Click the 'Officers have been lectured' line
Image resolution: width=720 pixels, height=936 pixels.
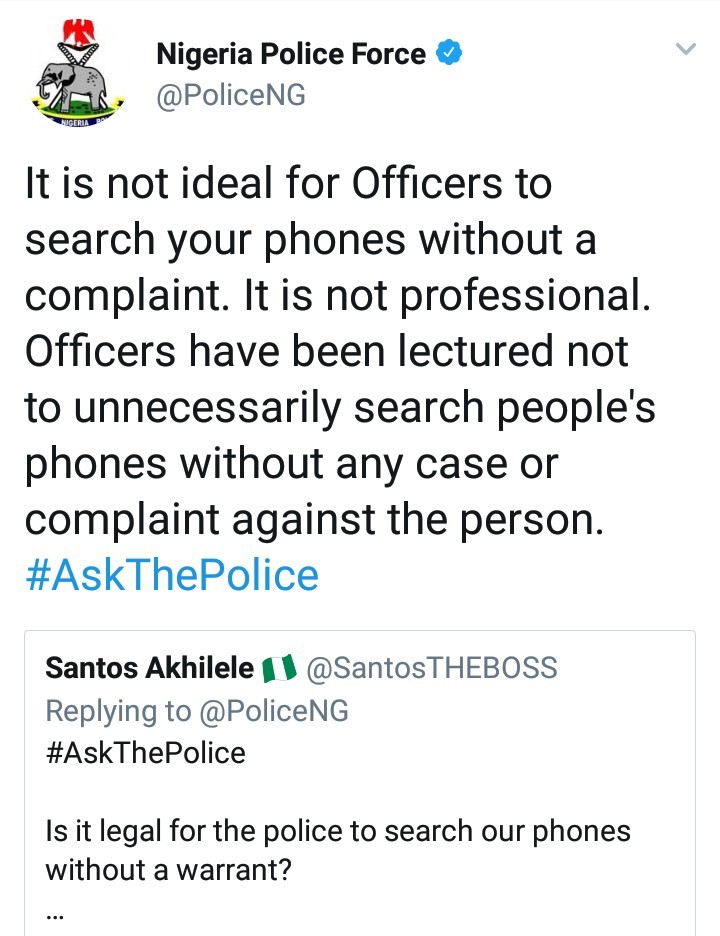point(327,350)
